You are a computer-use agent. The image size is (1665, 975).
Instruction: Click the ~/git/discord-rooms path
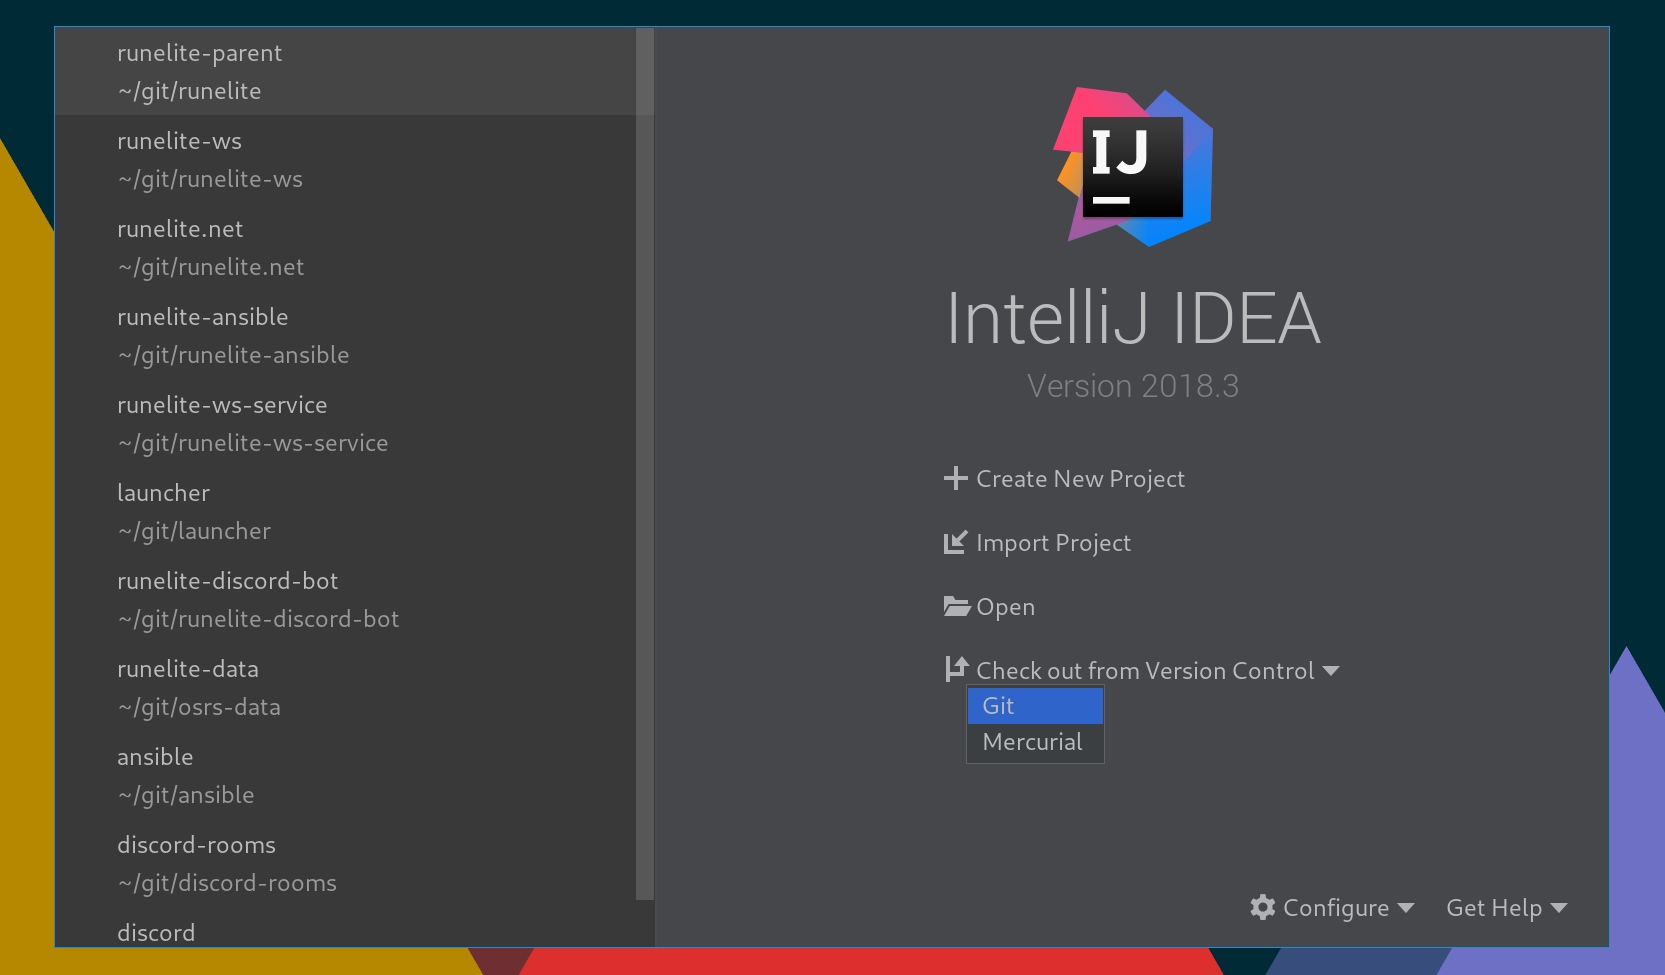(227, 883)
